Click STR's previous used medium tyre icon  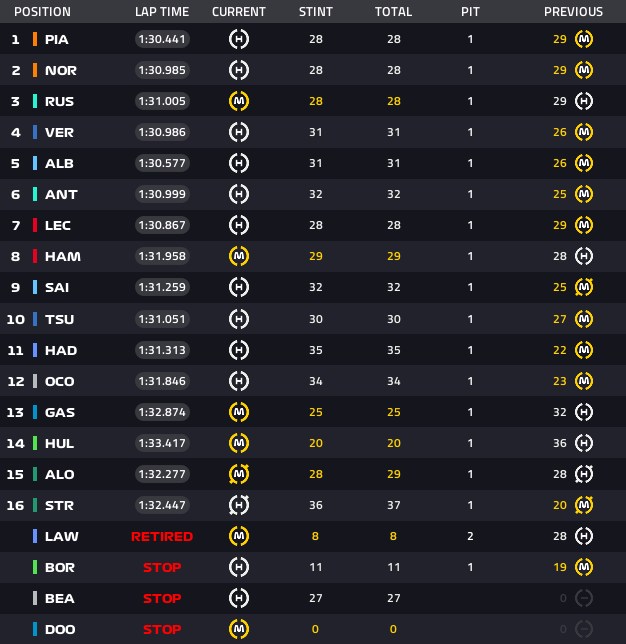tap(584, 505)
